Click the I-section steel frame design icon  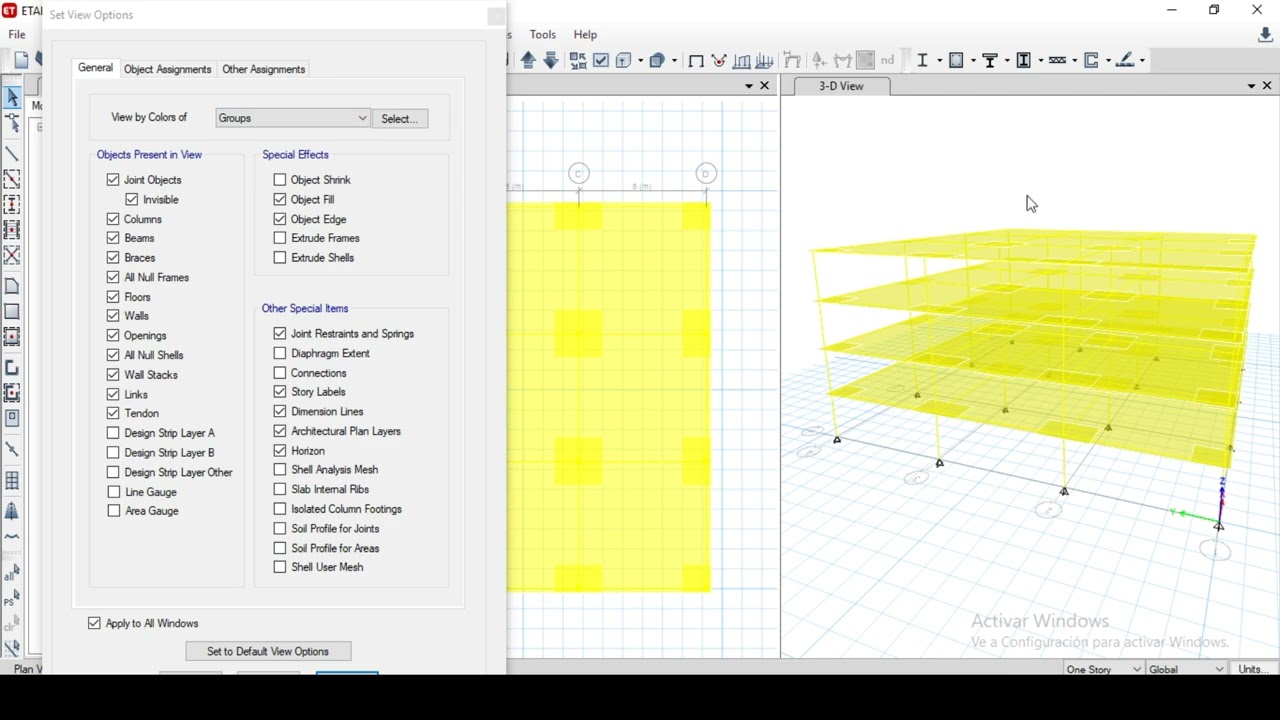tap(922, 60)
